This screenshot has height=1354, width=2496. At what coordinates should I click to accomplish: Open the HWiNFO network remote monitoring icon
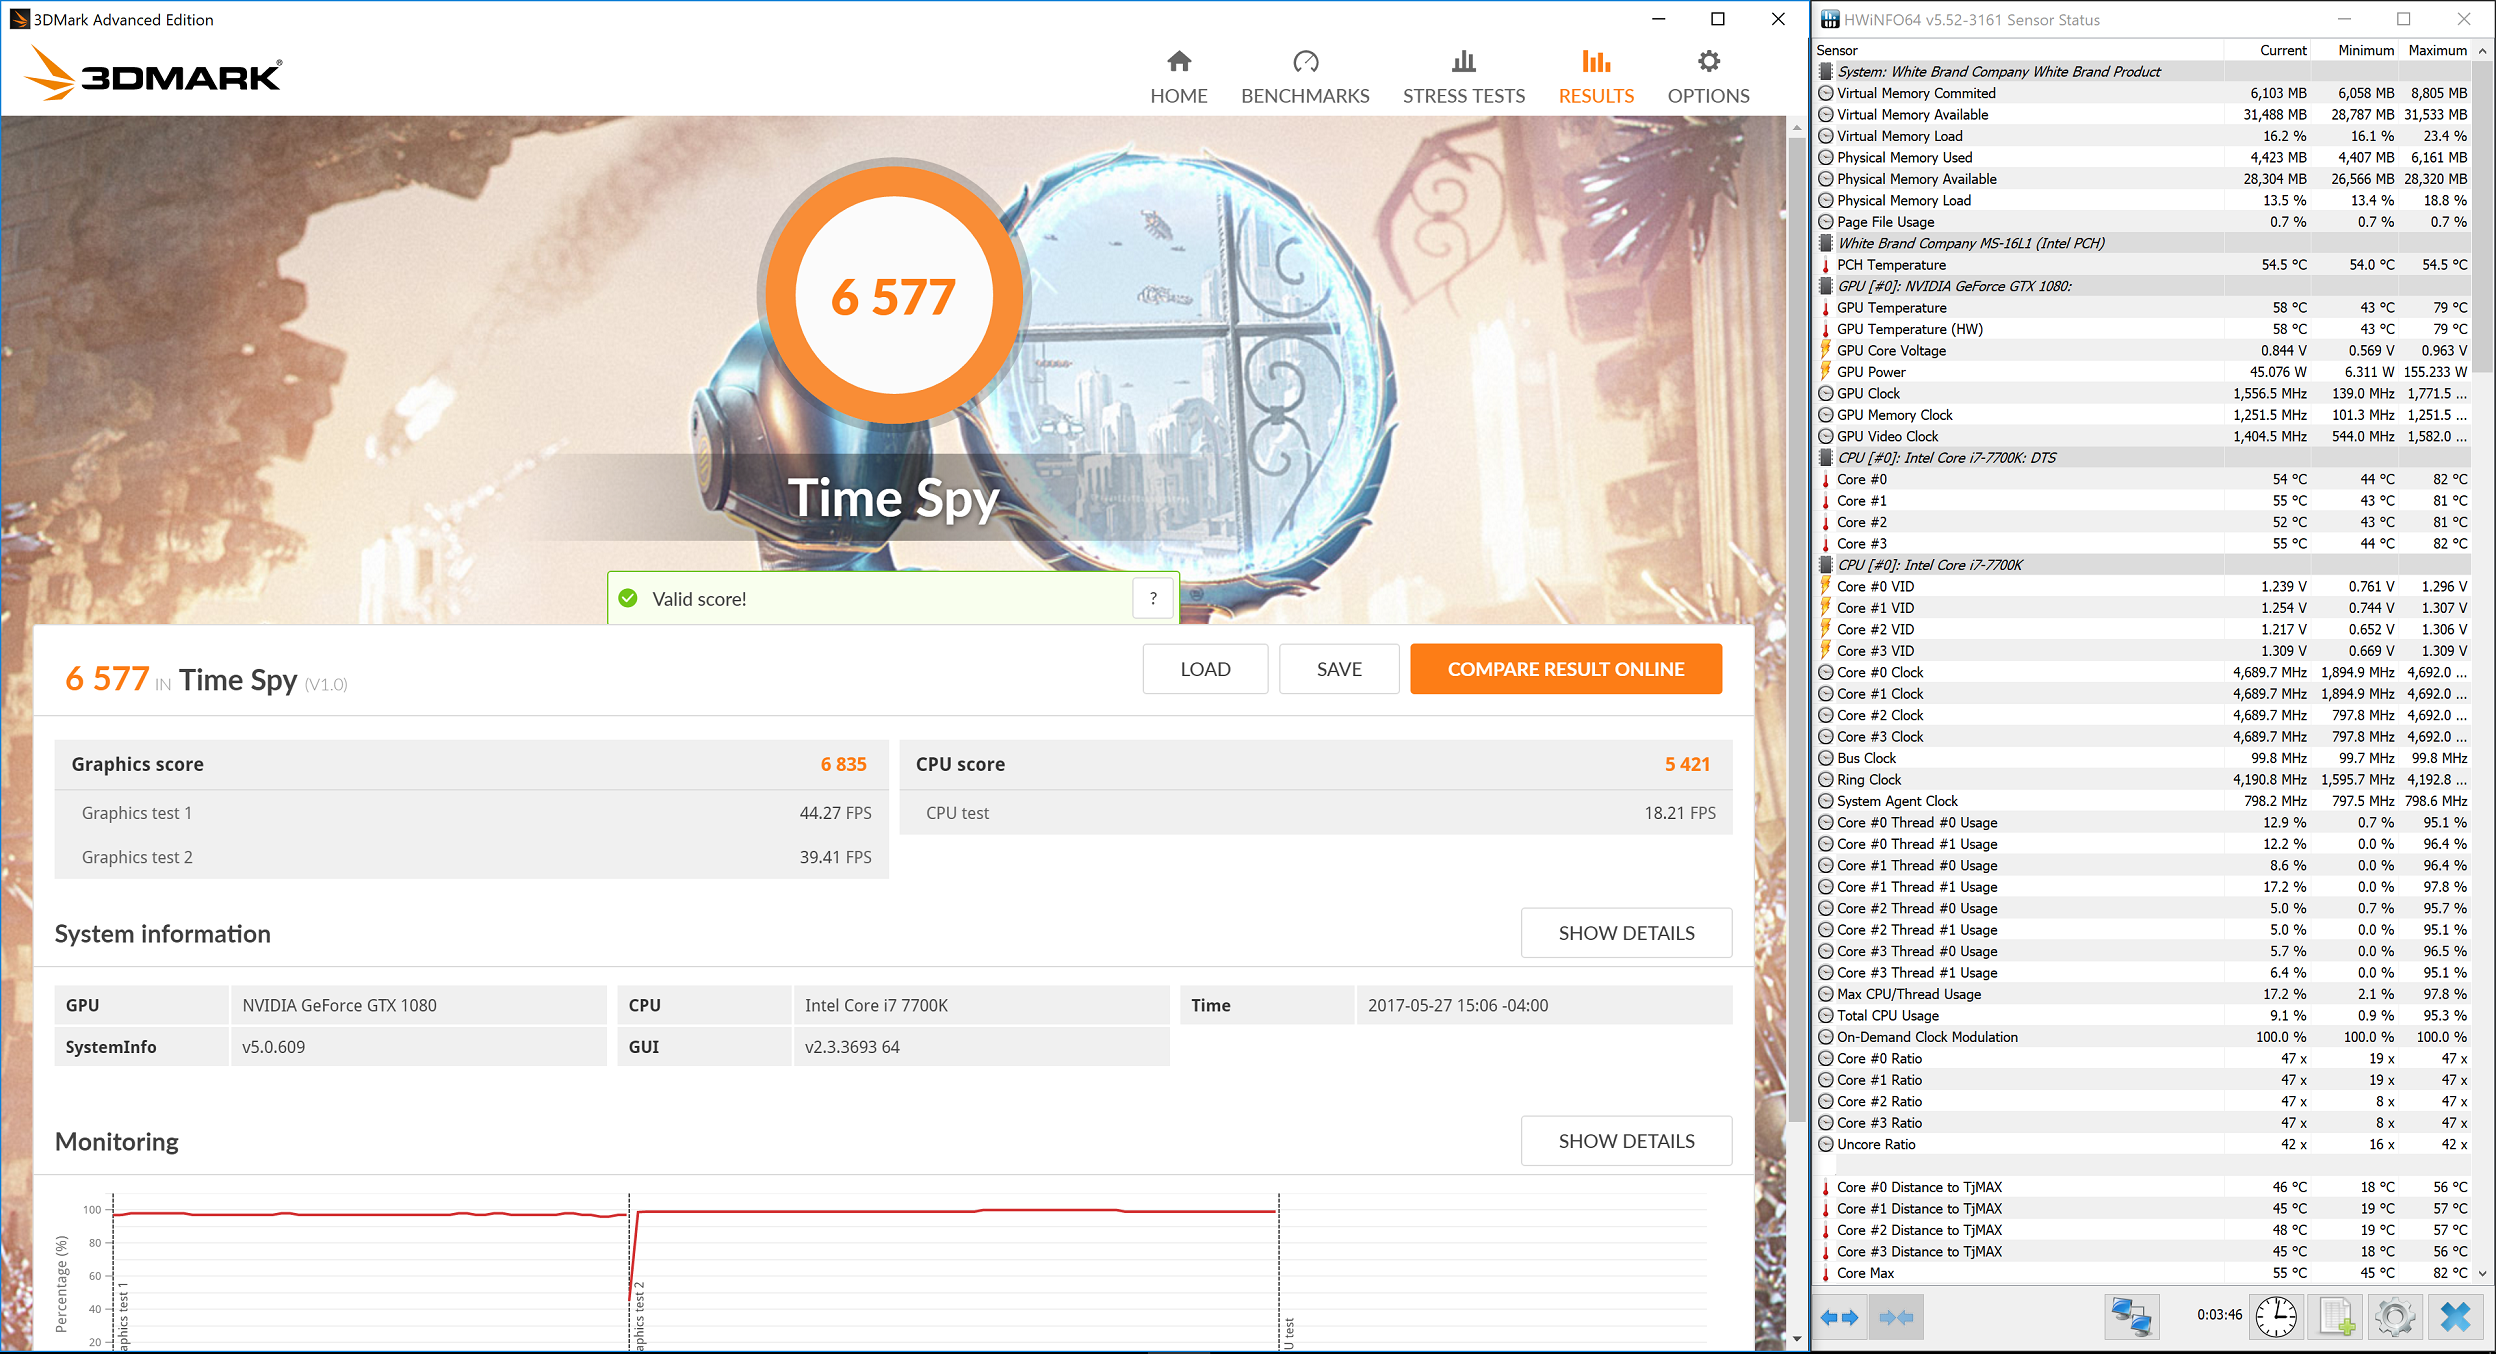click(2131, 1317)
